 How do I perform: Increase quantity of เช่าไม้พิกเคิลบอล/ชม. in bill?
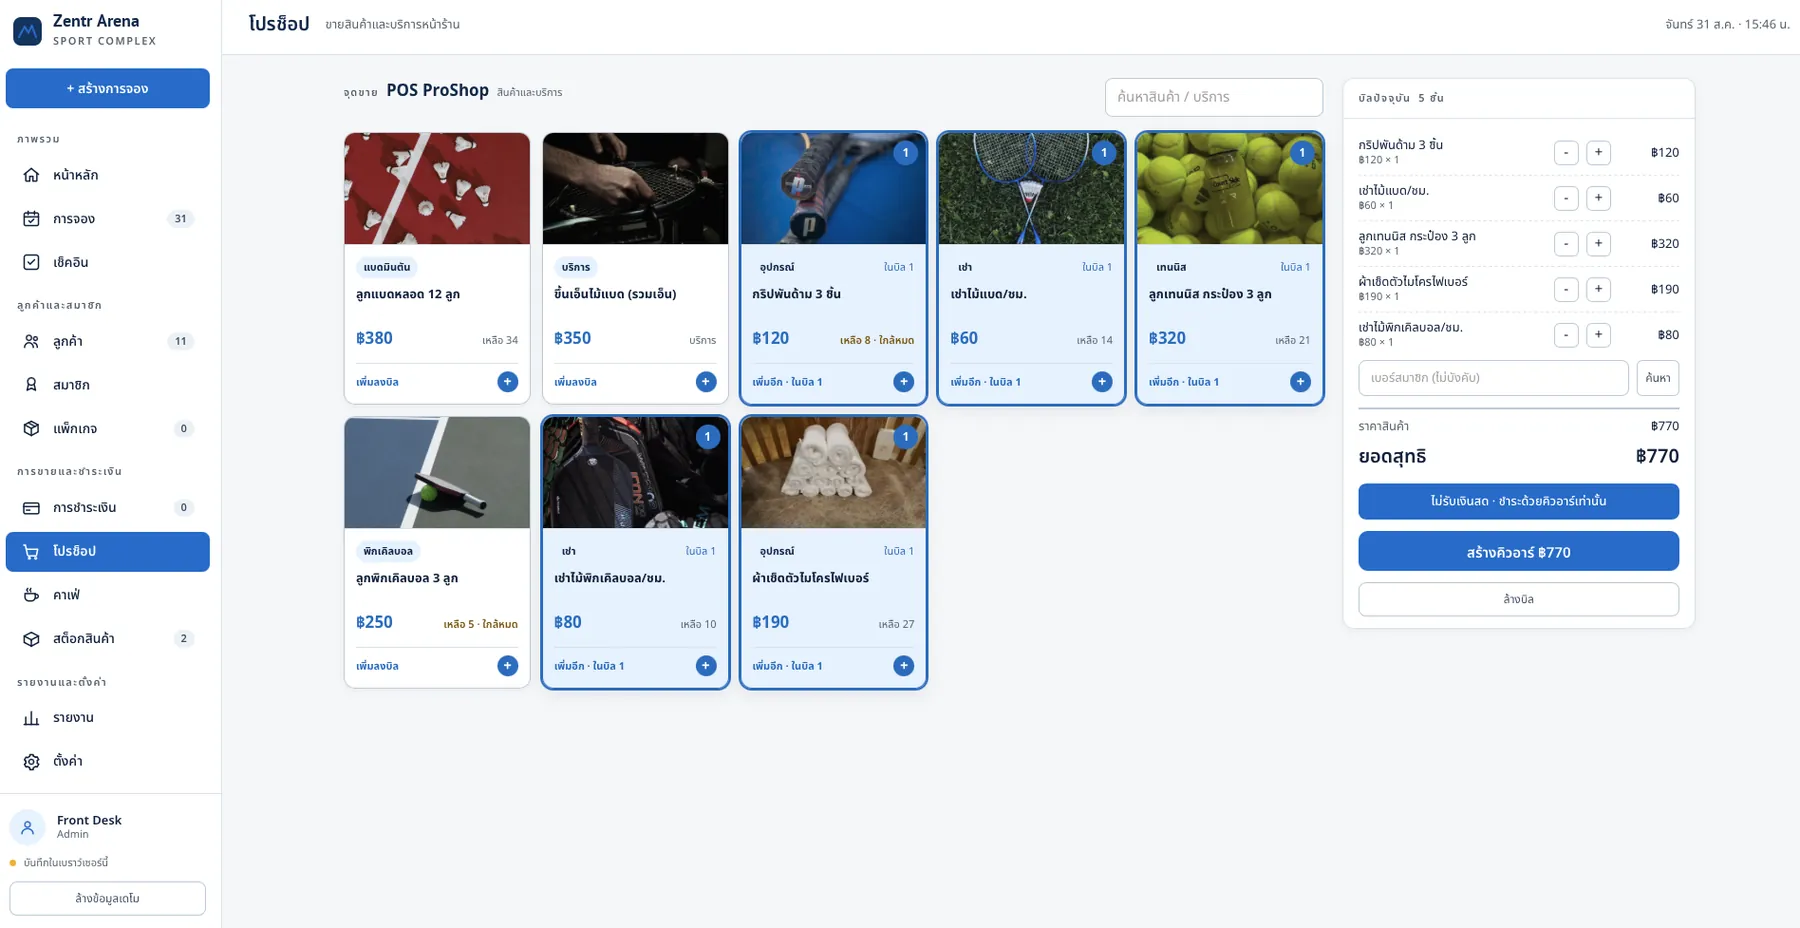coord(1598,335)
